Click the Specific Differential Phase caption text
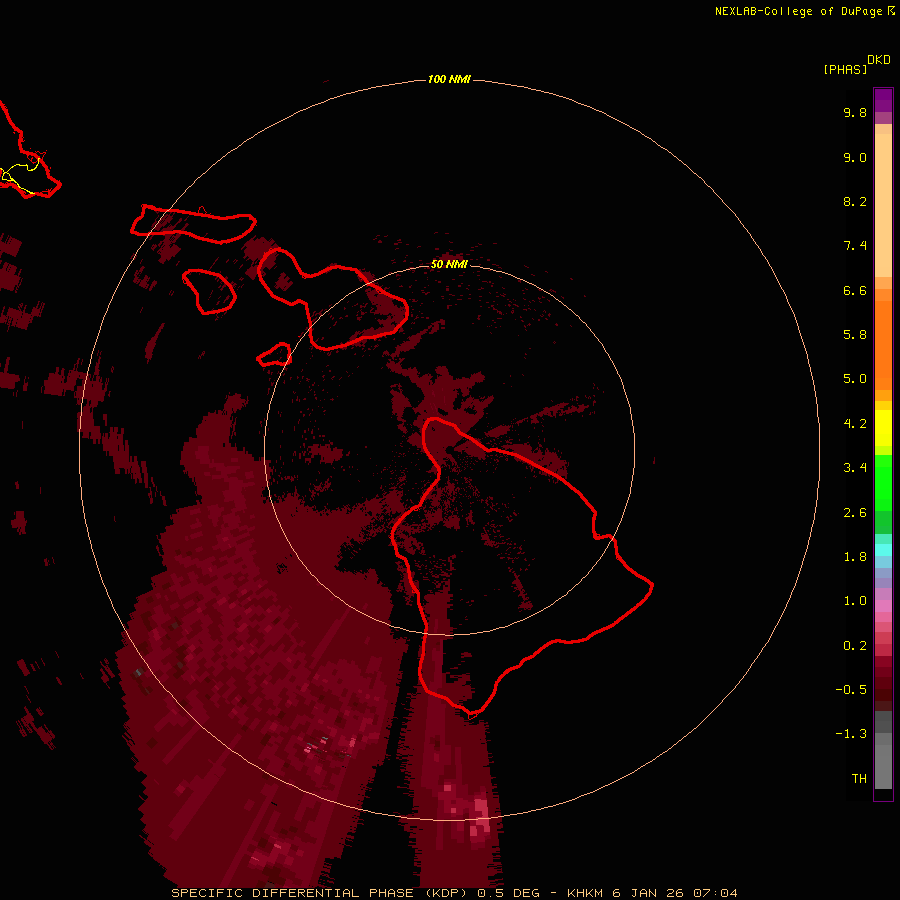900x900 pixels. (x=454, y=893)
